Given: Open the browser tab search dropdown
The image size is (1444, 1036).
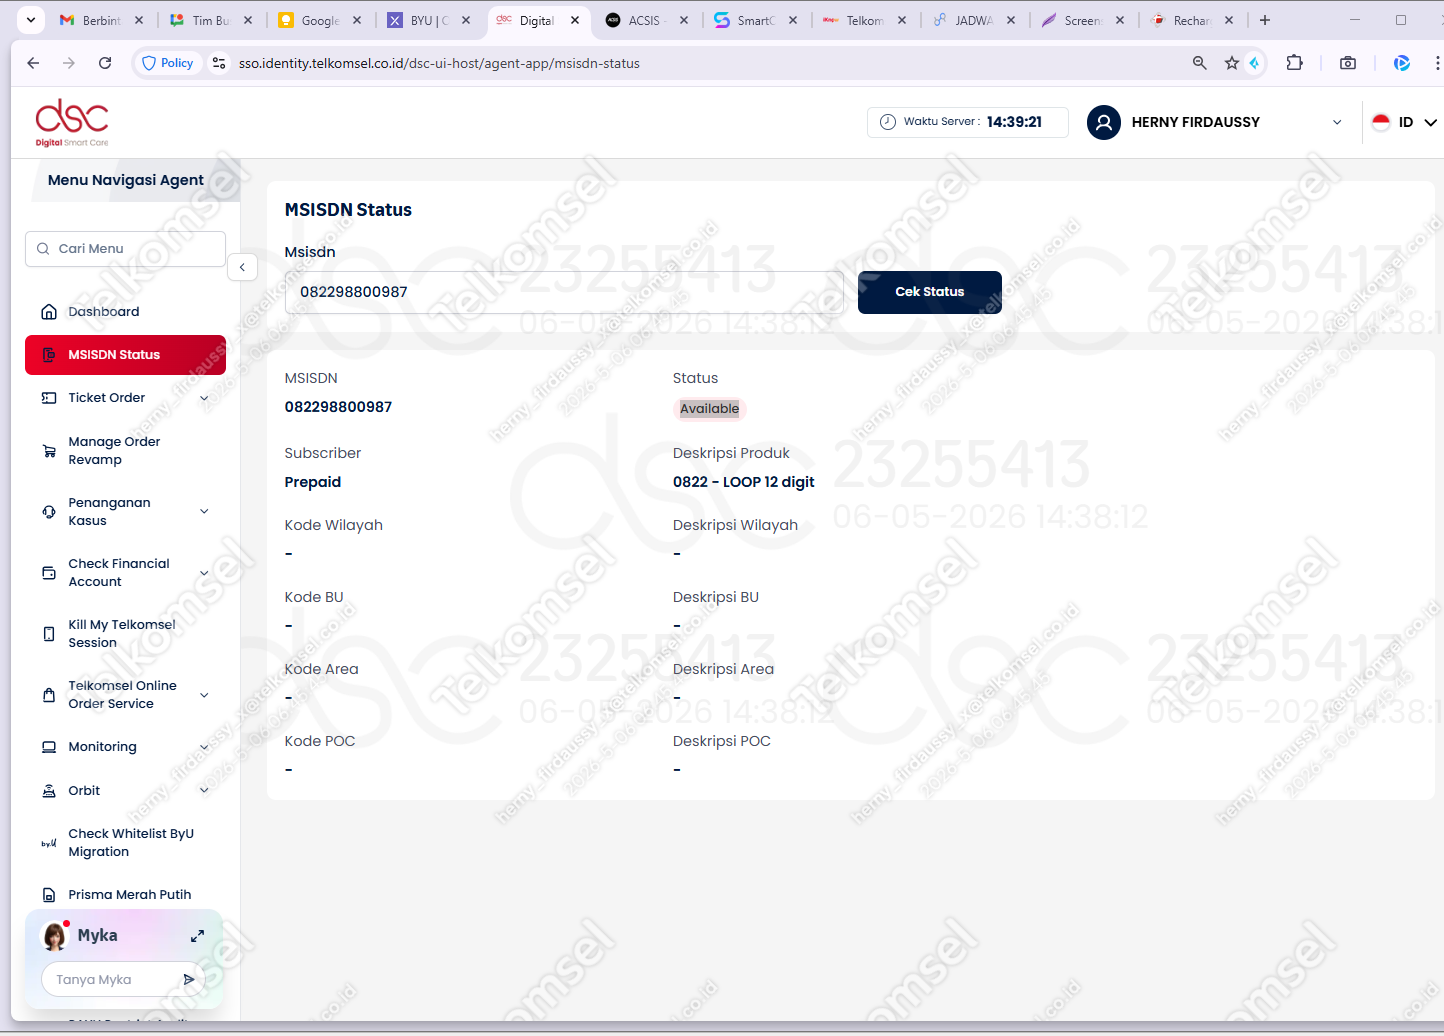Looking at the screenshot, I should coord(31,20).
